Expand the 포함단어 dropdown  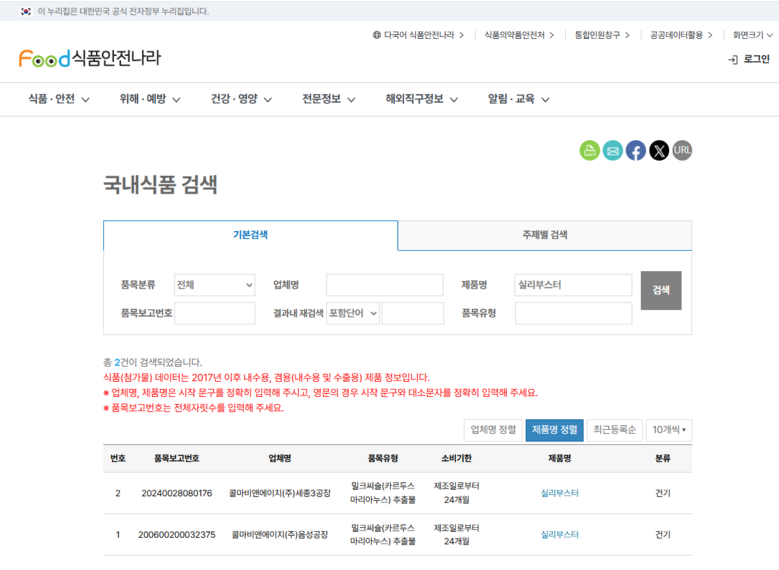[x=353, y=313]
